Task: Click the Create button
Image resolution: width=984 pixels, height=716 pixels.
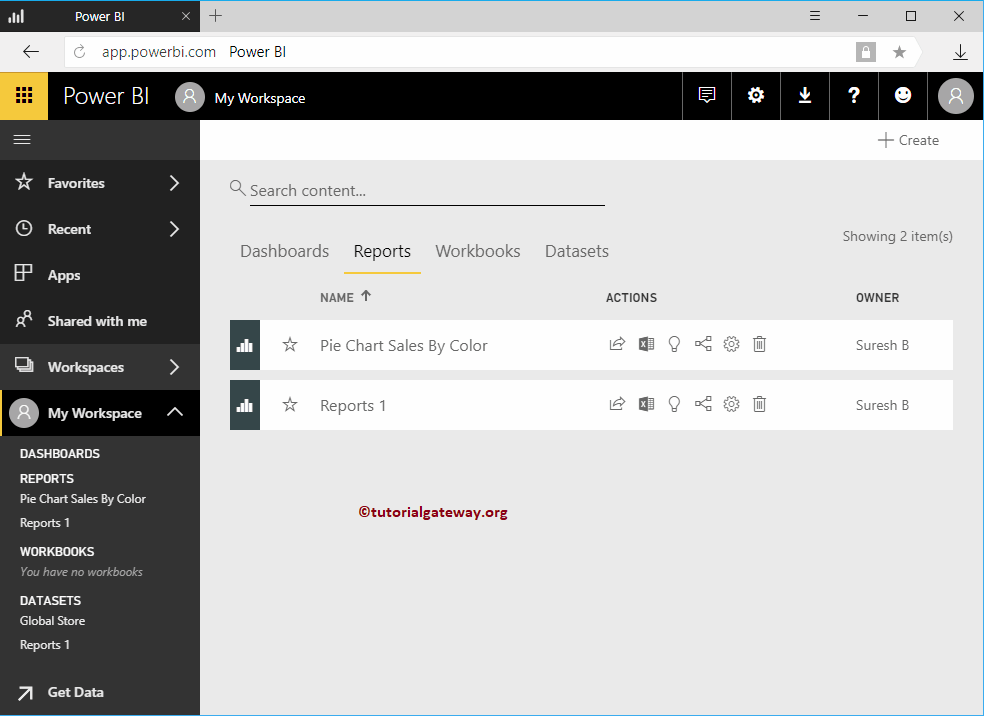Action: point(908,140)
